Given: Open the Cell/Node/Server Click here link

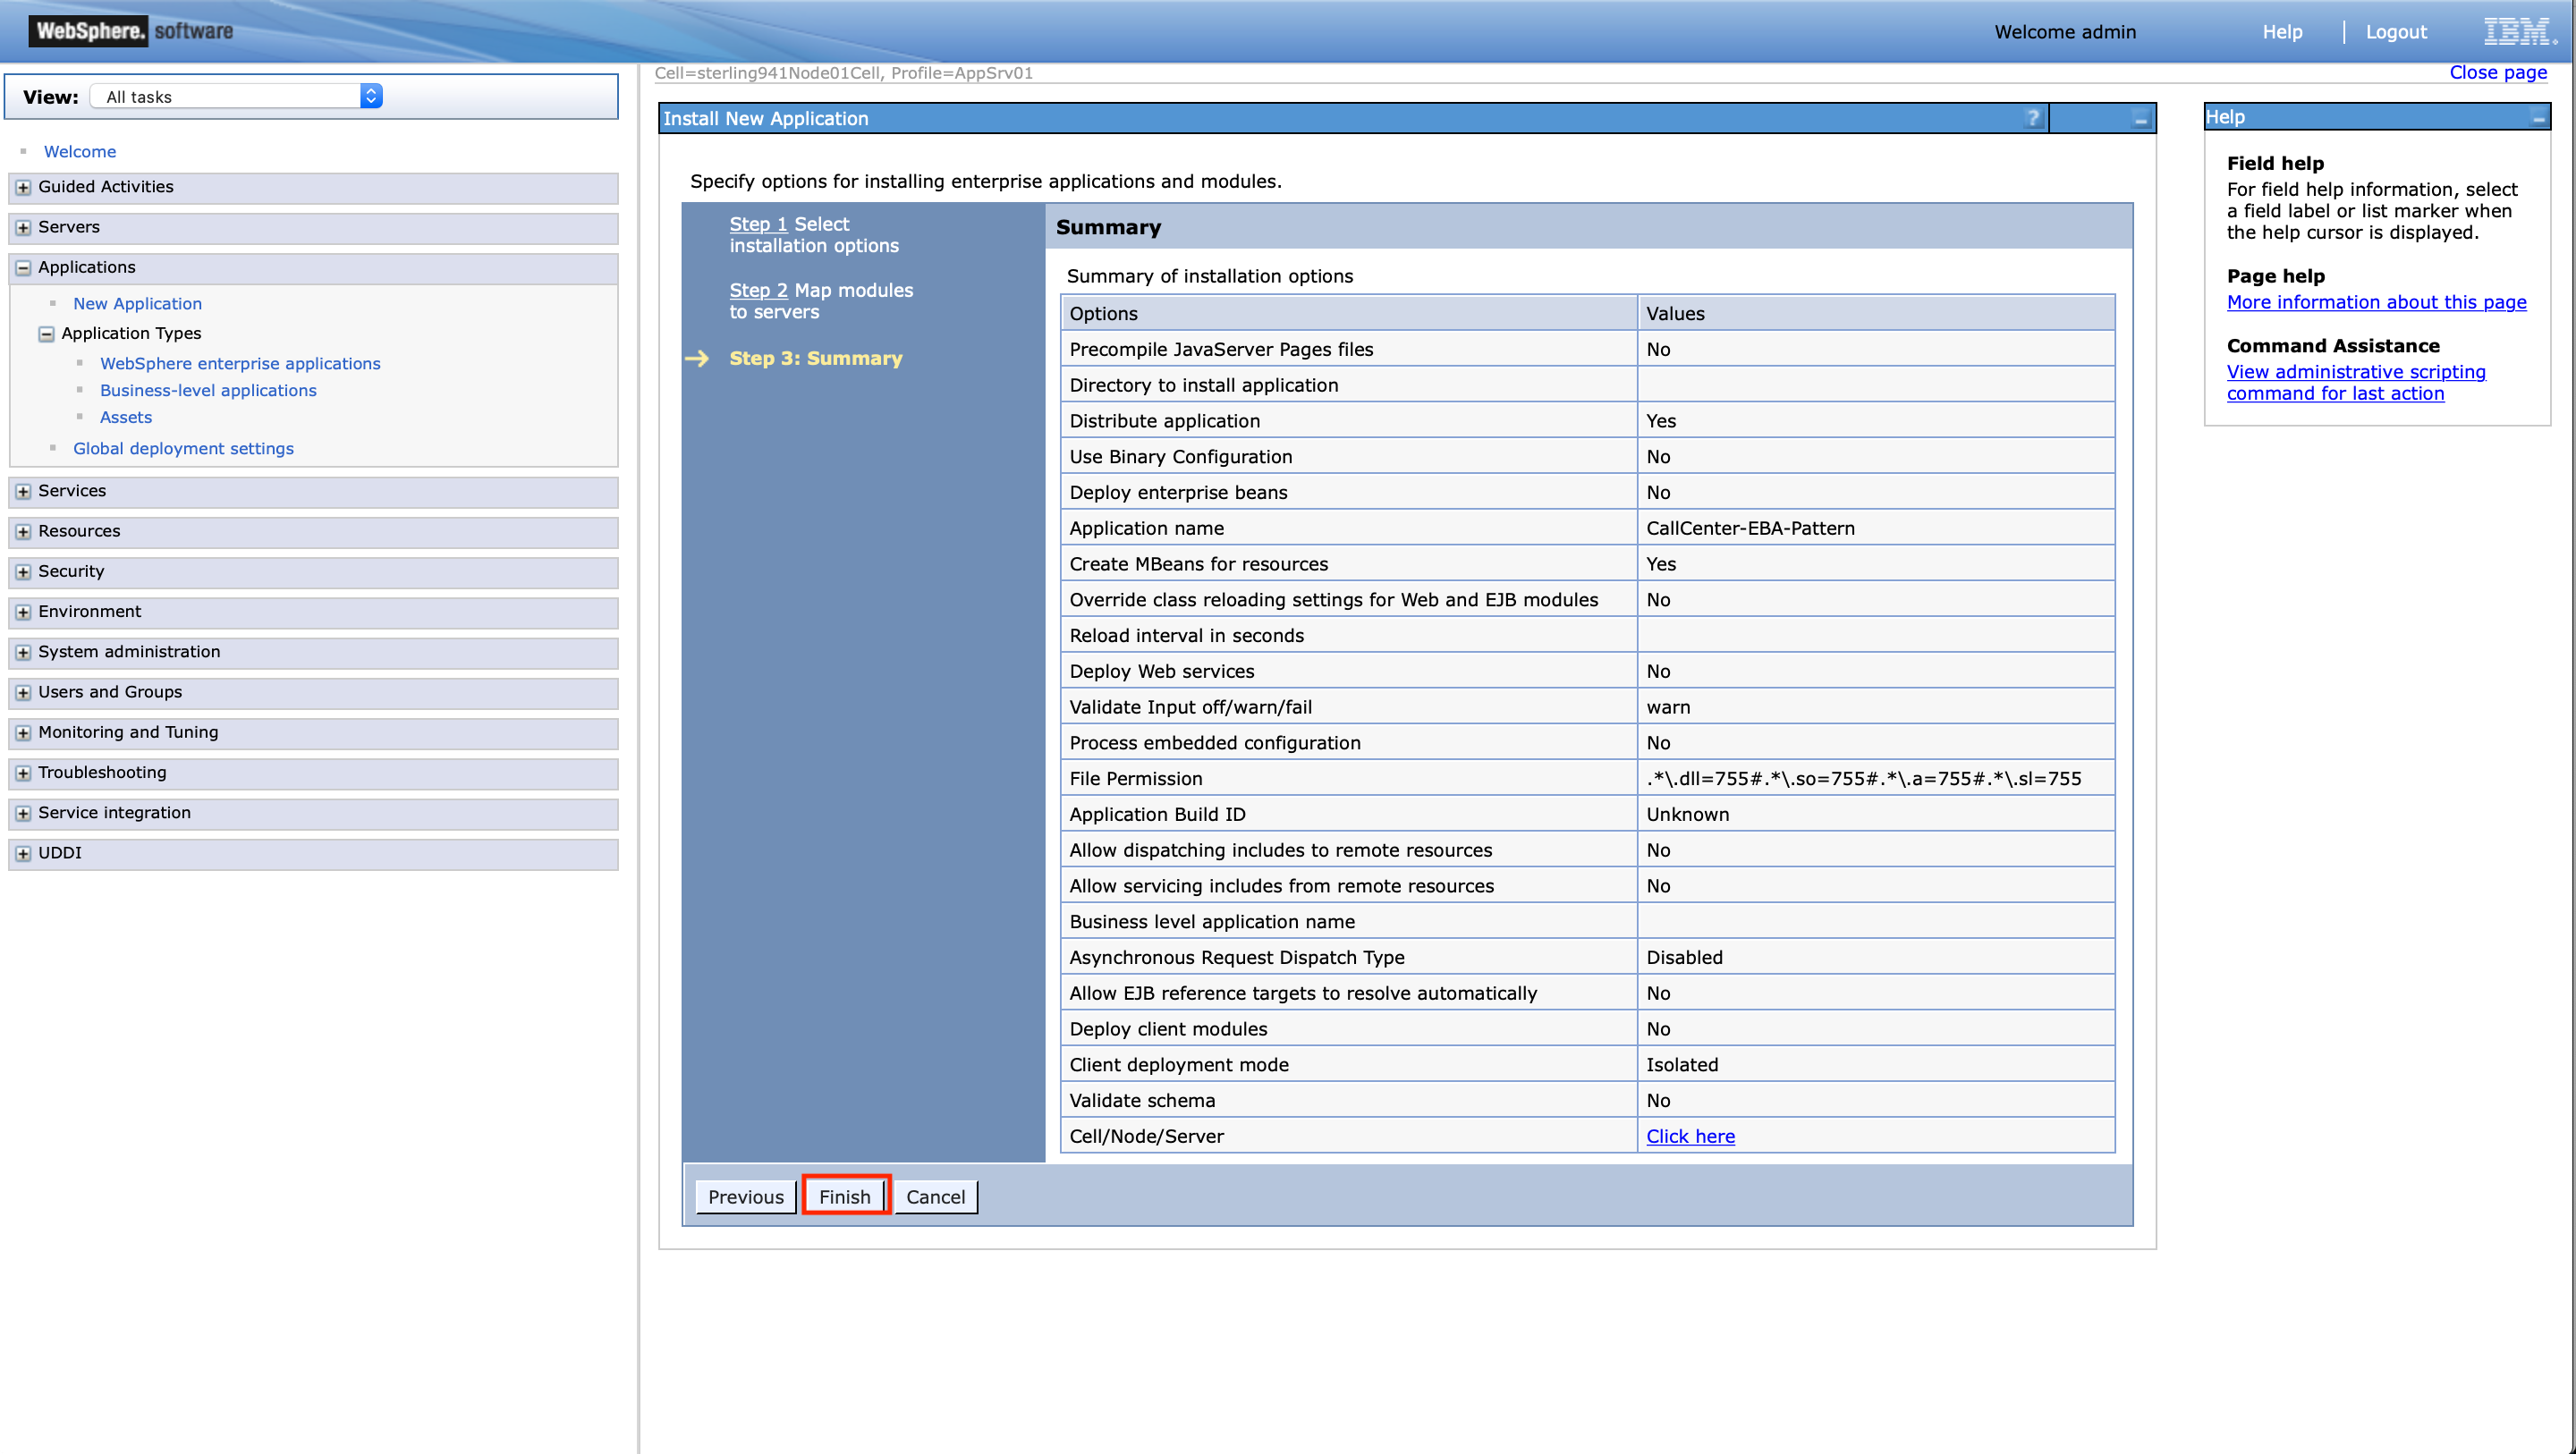Looking at the screenshot, I should pos(1690,1135).
